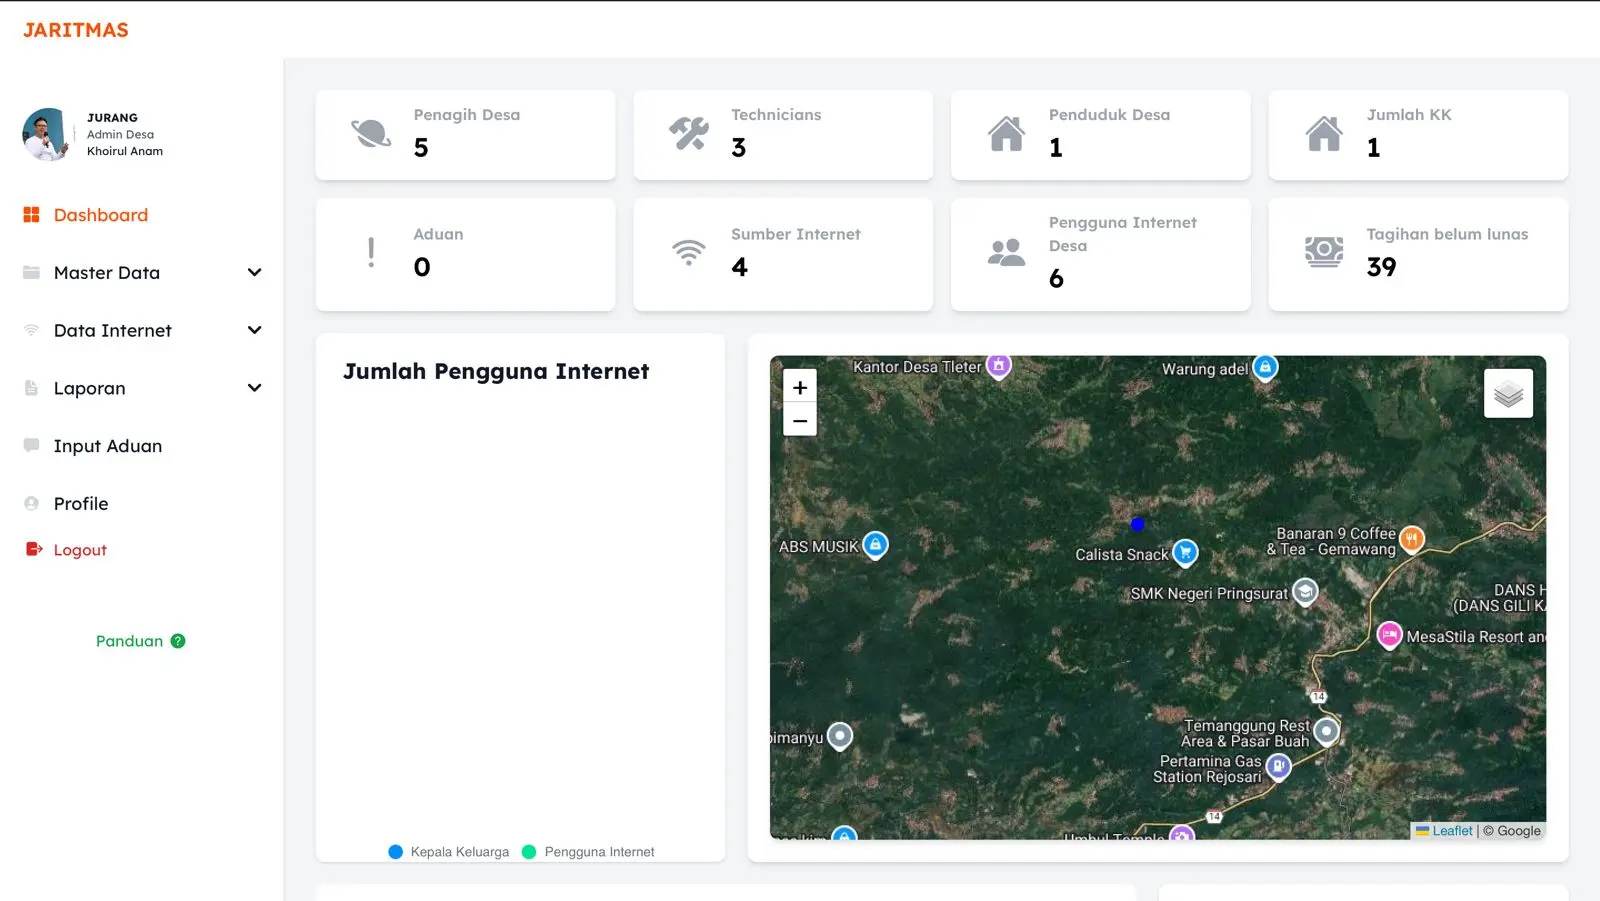Open the Input Aduan page
1600x901 pixels.
pyautogui.click(x=107, y=446)
